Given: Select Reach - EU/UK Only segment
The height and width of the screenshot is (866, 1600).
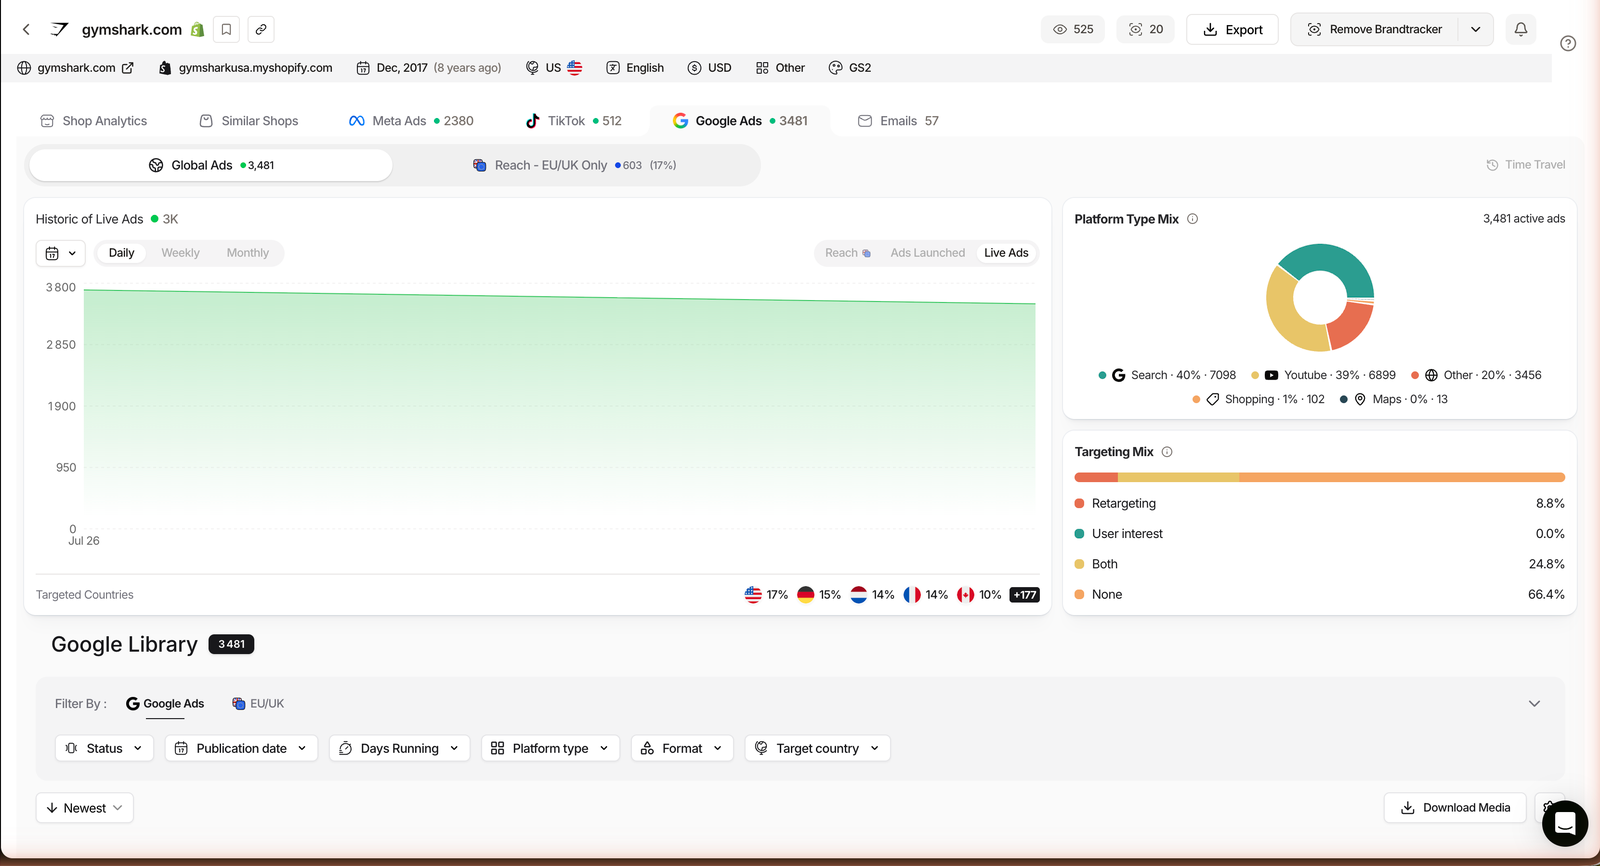Looking at the screenshot, I should click(x=574, y=165).
